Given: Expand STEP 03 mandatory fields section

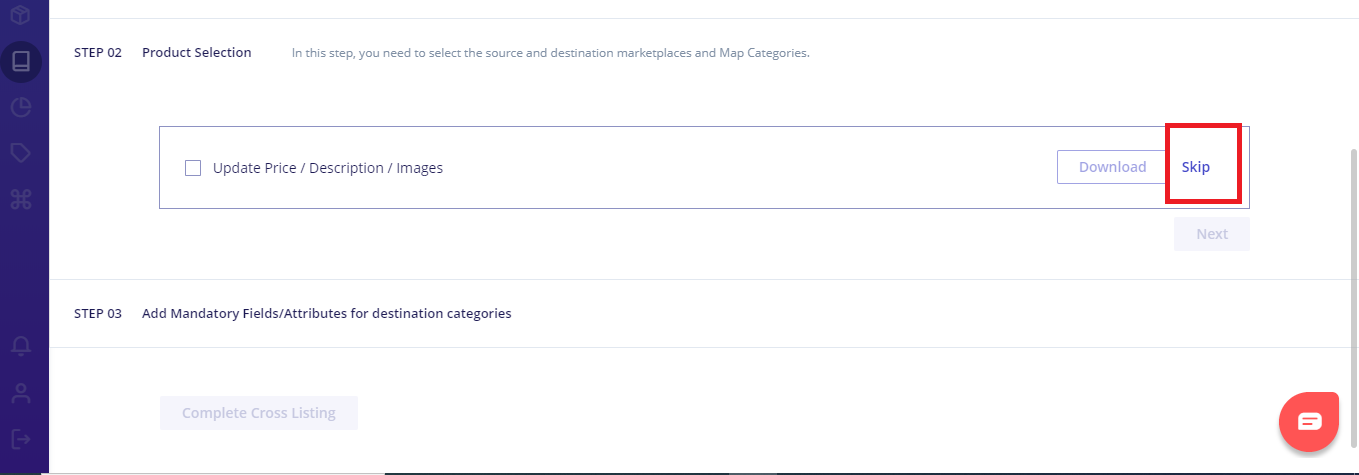Looking at the screenshot, I should point(326,313).
